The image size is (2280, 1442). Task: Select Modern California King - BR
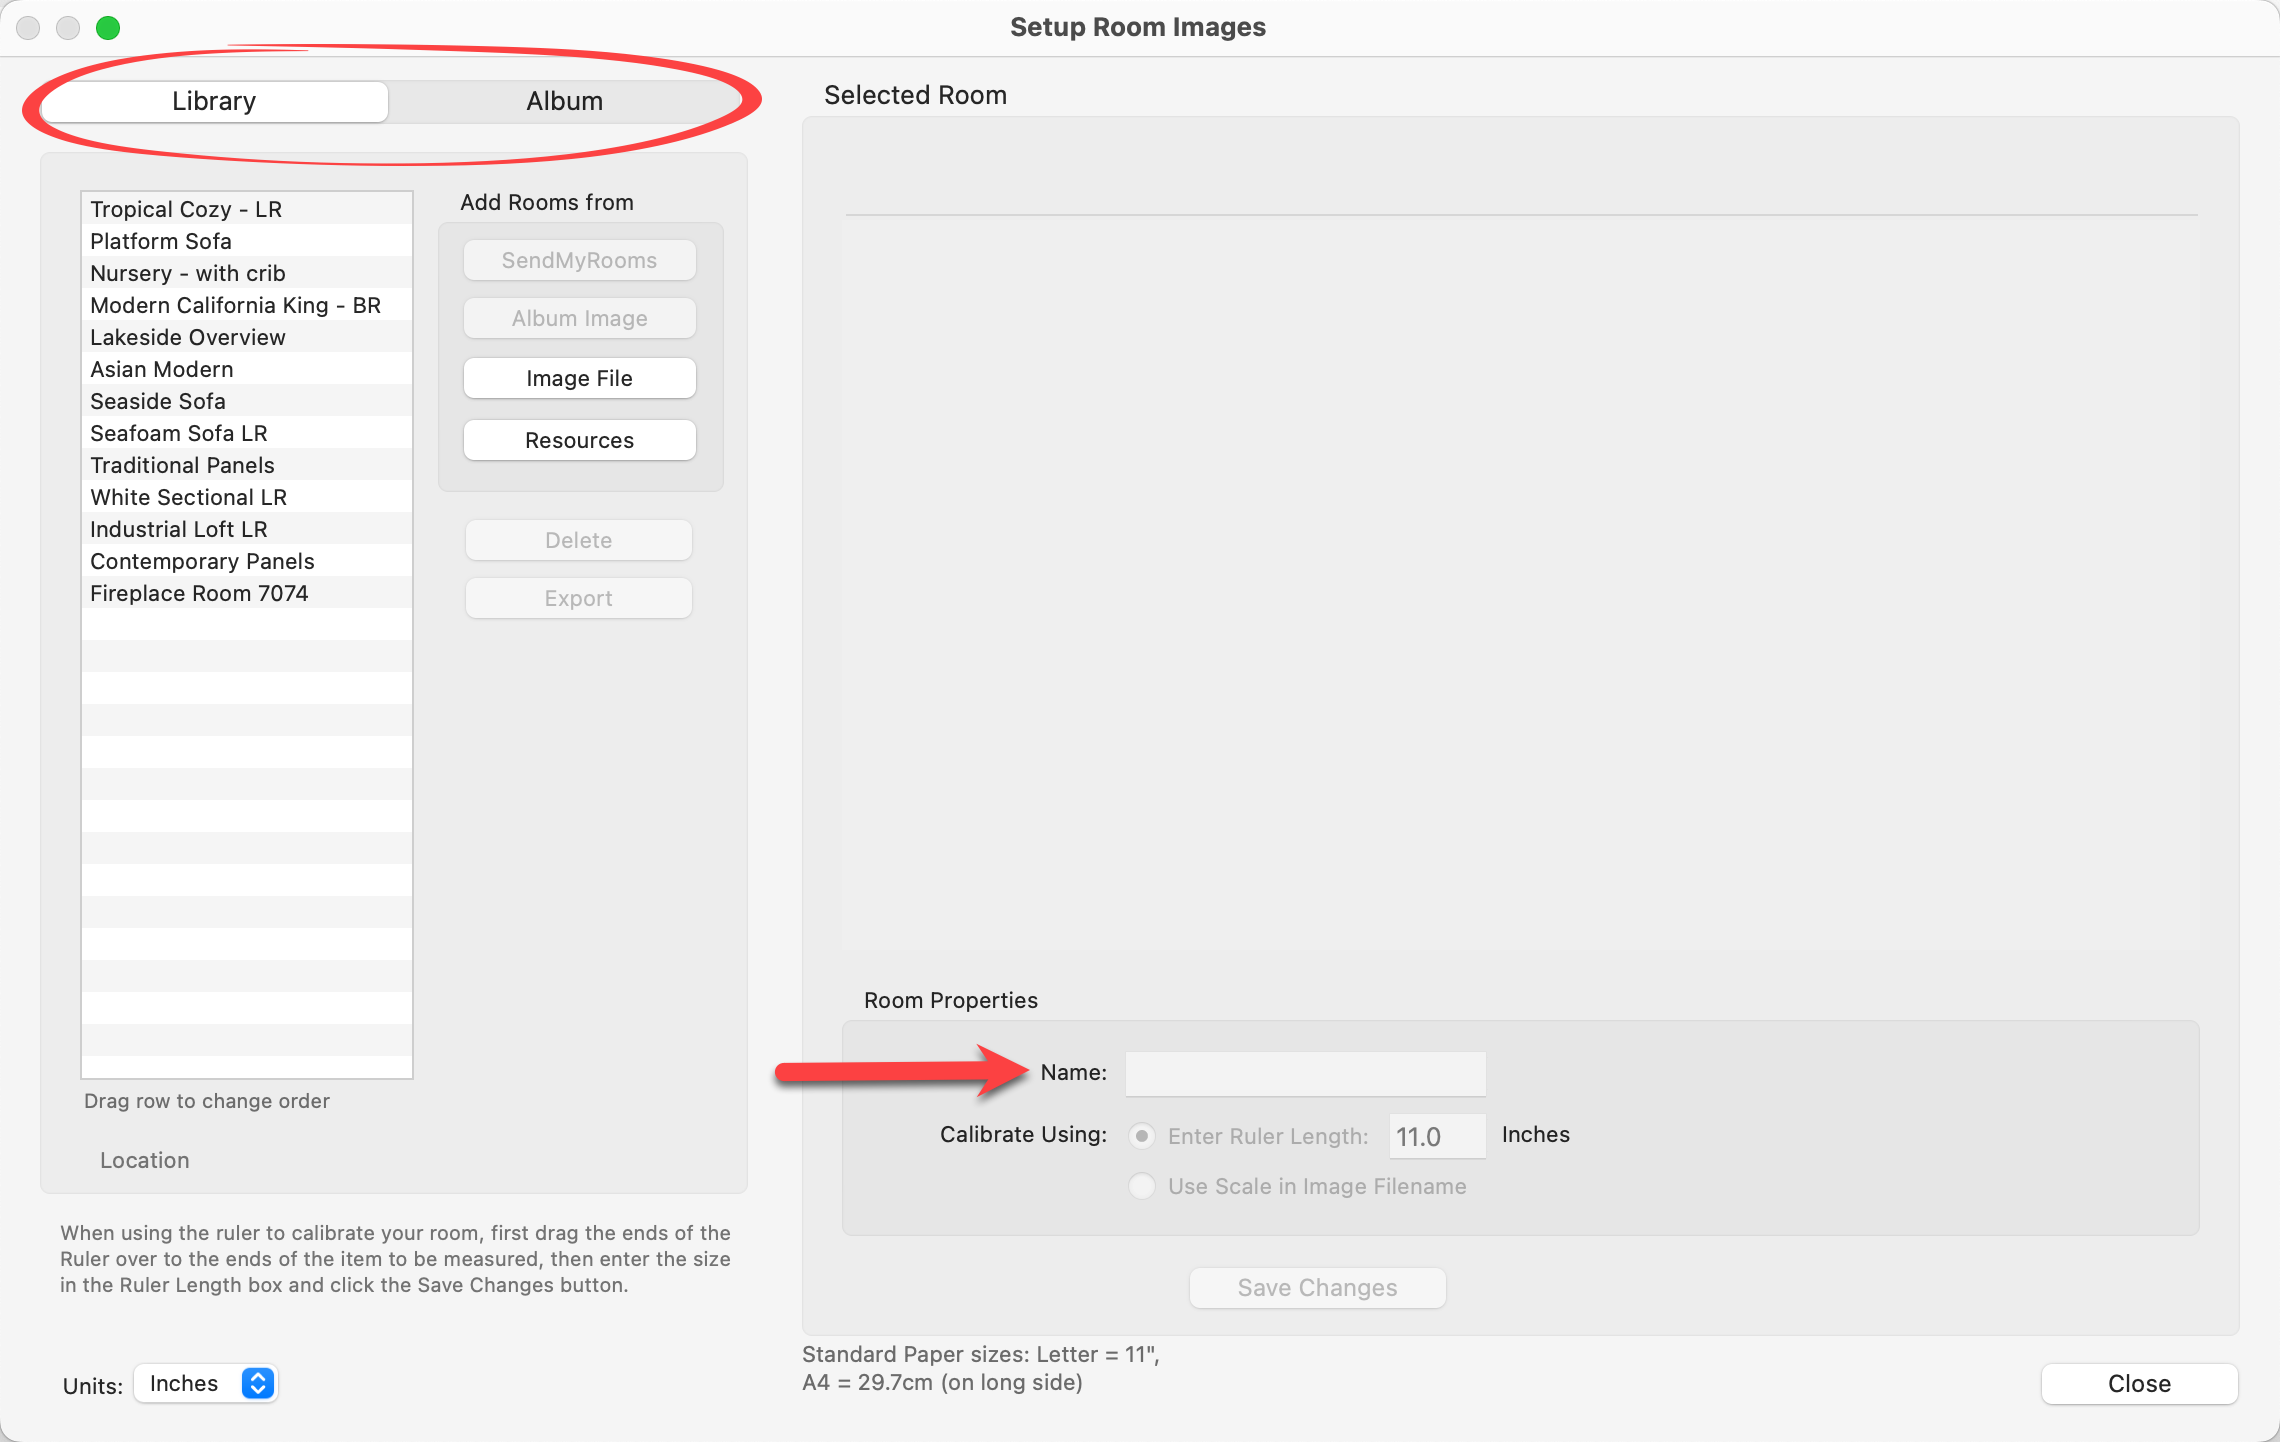235,305
